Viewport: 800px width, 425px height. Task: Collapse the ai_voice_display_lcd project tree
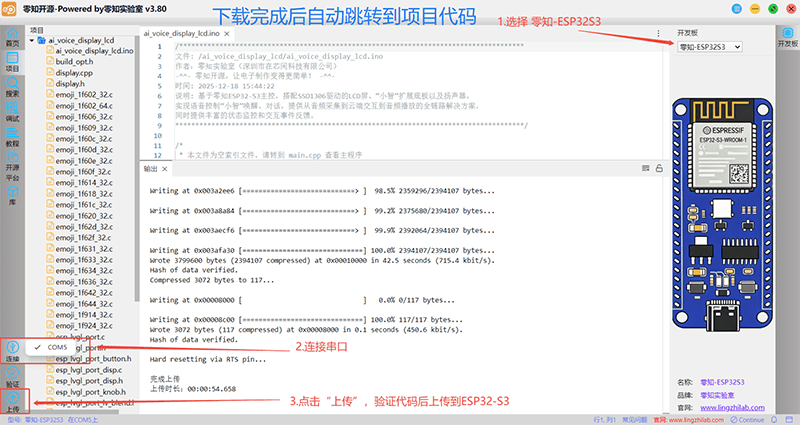[32, 40]
